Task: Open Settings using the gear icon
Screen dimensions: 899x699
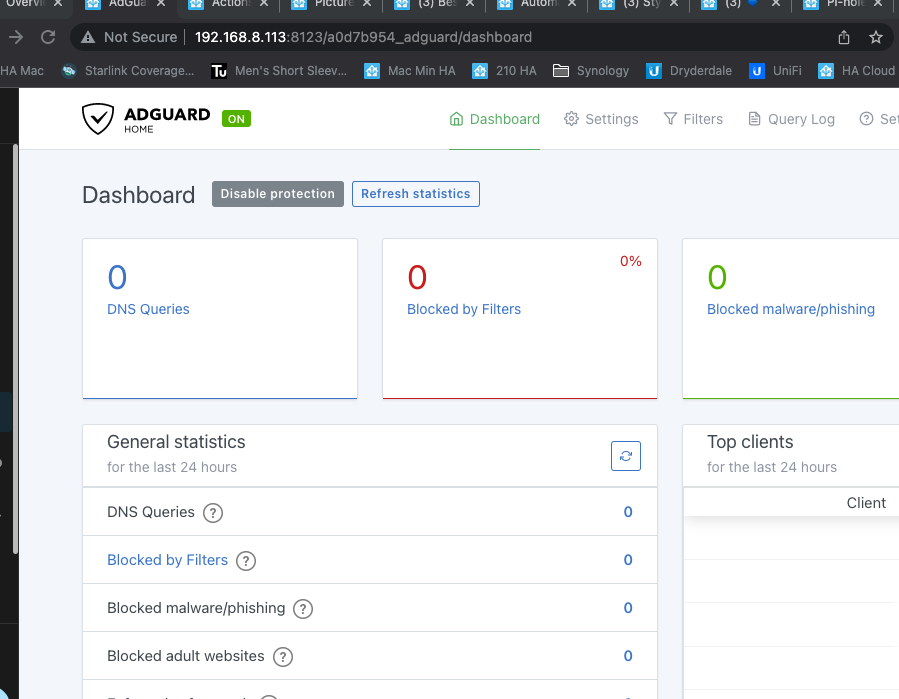Action: (x=572, y=119)
